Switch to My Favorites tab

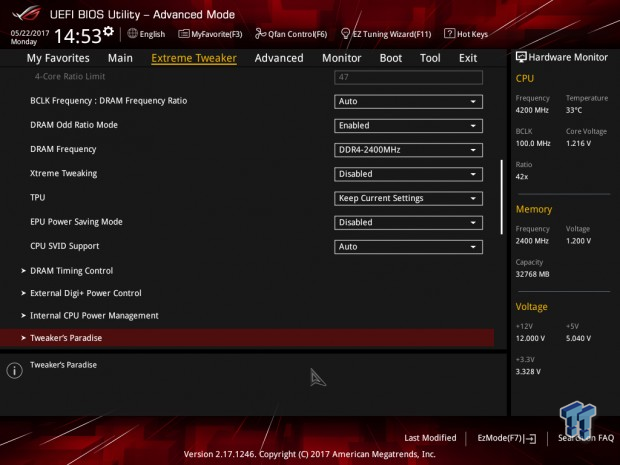point(58,58)
